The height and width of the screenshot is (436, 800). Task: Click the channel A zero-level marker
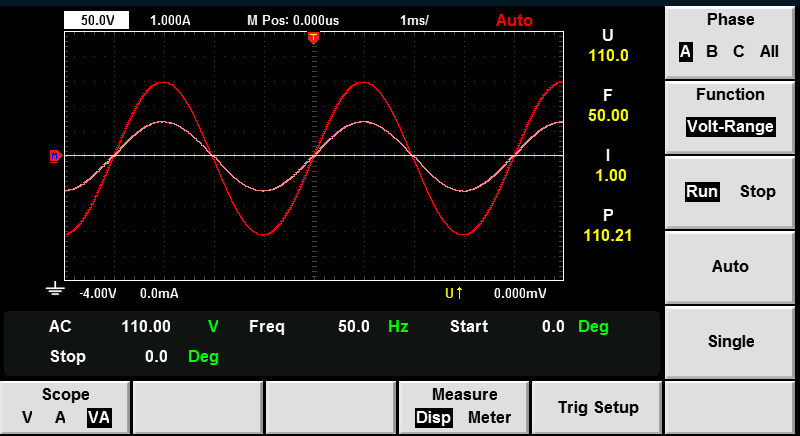point(56,156)
